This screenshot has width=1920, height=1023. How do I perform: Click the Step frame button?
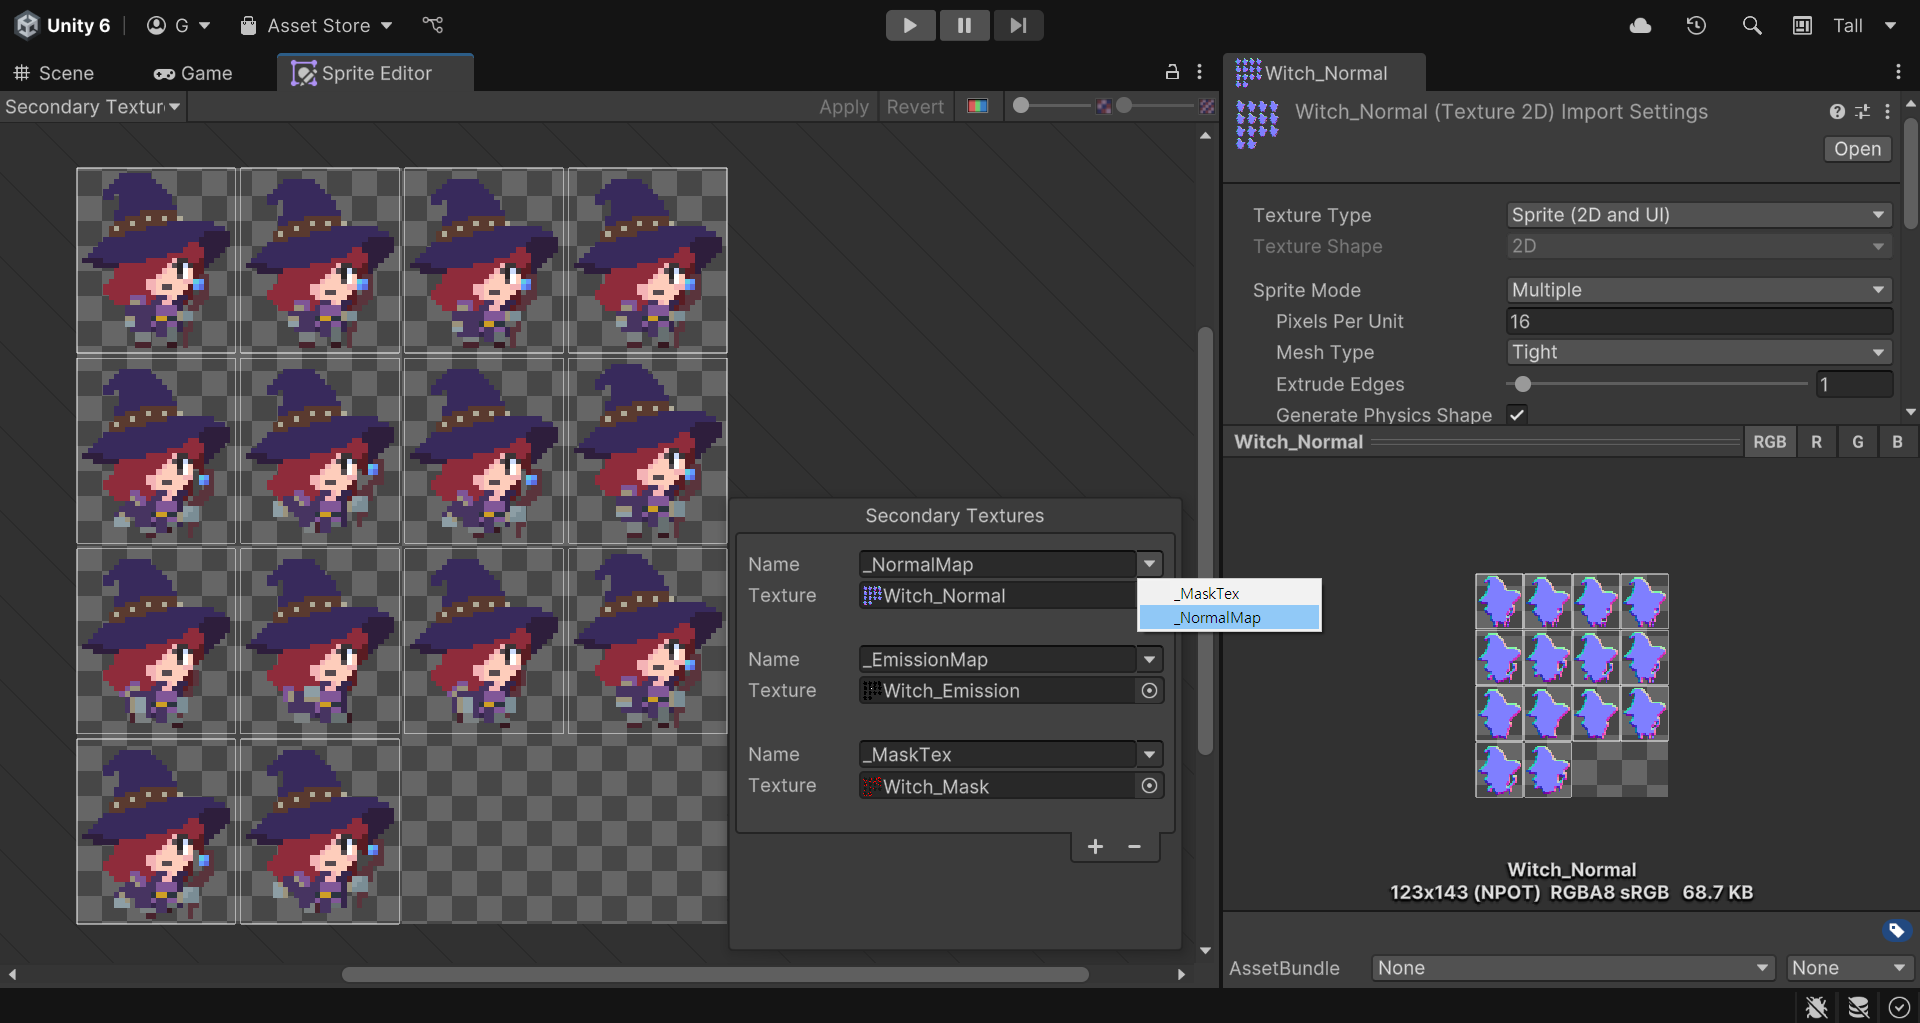point(1018,25)
